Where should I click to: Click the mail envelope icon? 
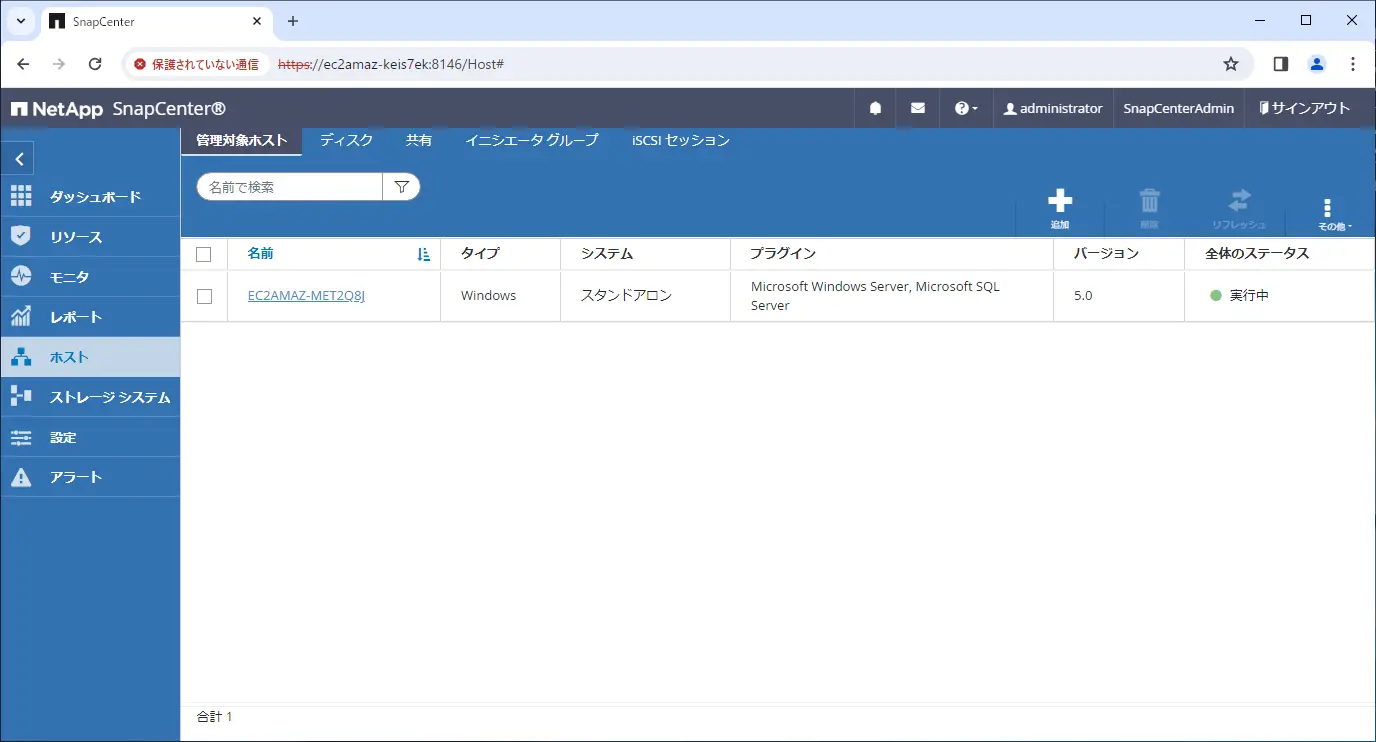point(917,108)
